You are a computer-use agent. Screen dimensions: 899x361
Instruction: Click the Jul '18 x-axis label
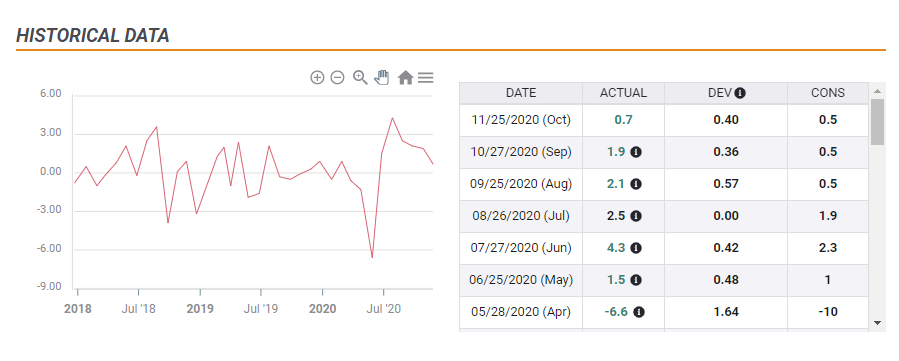(x=139, y=309)
